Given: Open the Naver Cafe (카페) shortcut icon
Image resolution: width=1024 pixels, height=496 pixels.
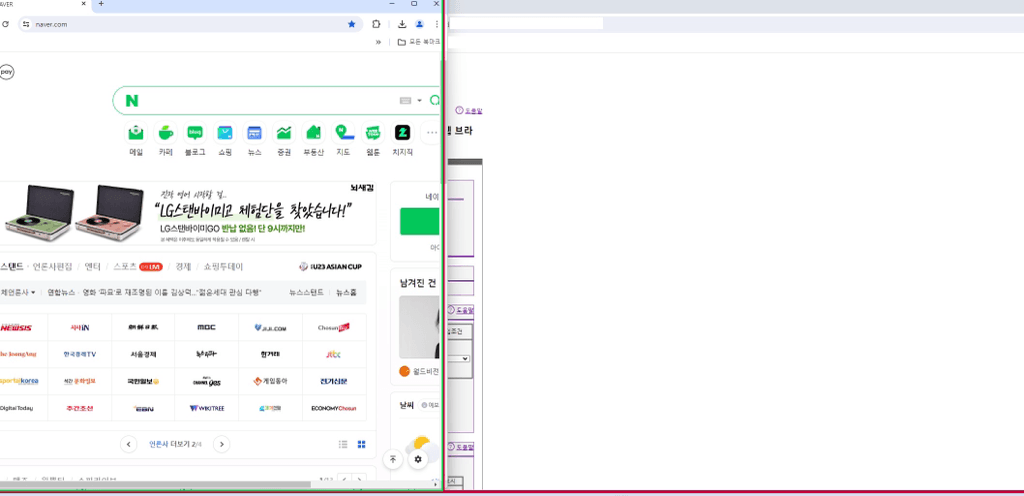Looking at the screenshot, I should click(165, 133).
